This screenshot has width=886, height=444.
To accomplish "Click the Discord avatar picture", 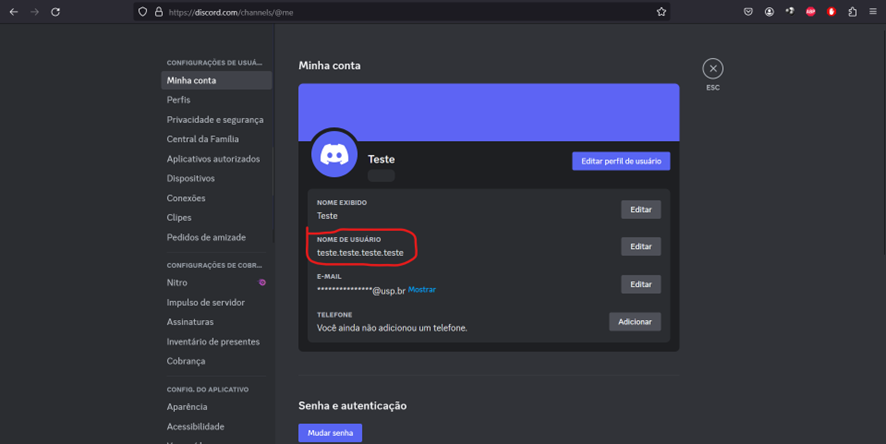I will [x=334, y=154].
